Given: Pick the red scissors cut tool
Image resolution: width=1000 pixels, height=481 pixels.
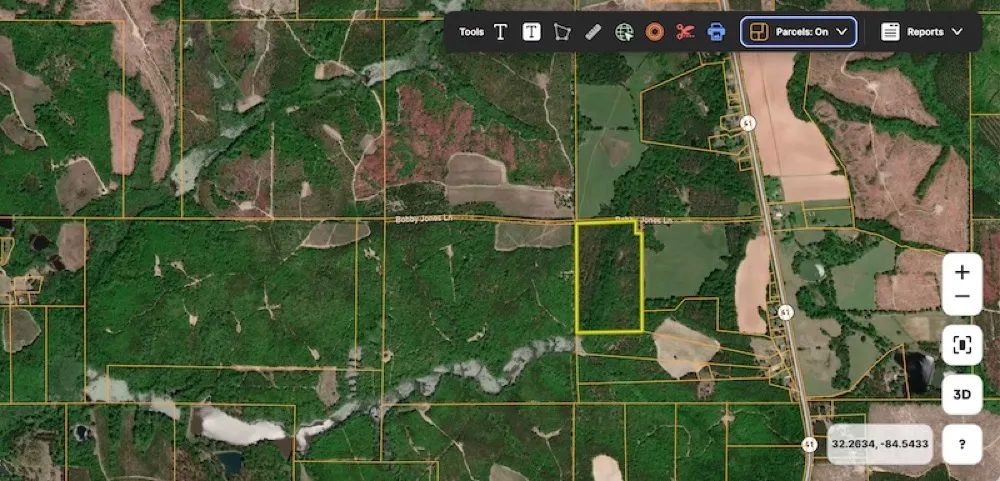Looking at the screenshot, I should [685, 32].
